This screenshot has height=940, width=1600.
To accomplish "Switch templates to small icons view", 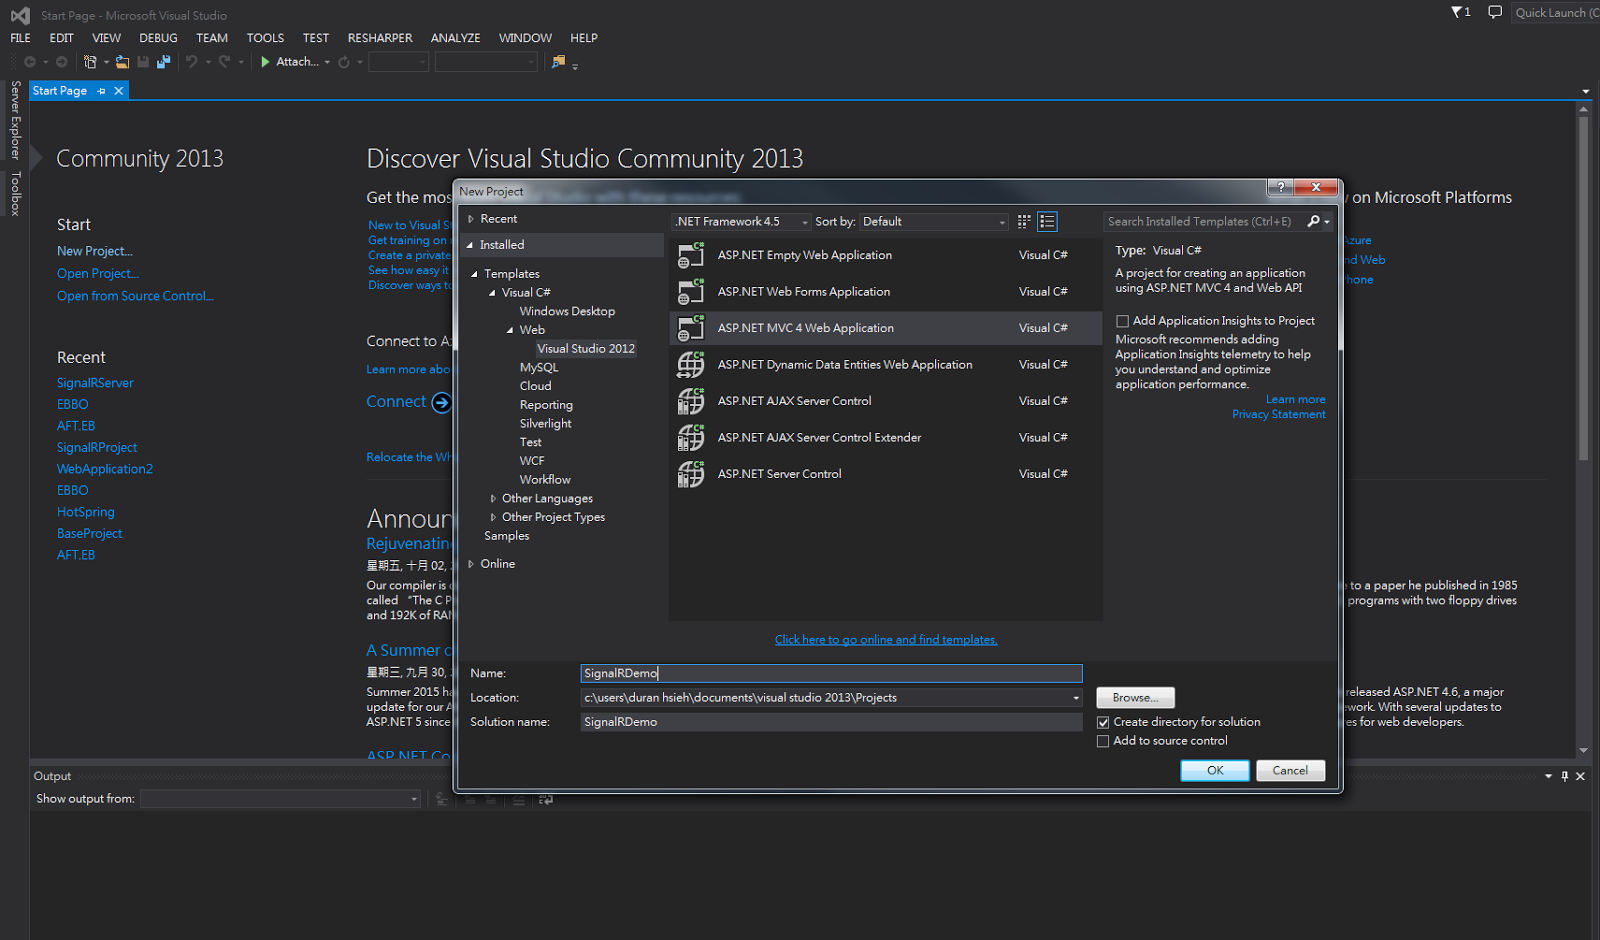I will pos(1024,222).
